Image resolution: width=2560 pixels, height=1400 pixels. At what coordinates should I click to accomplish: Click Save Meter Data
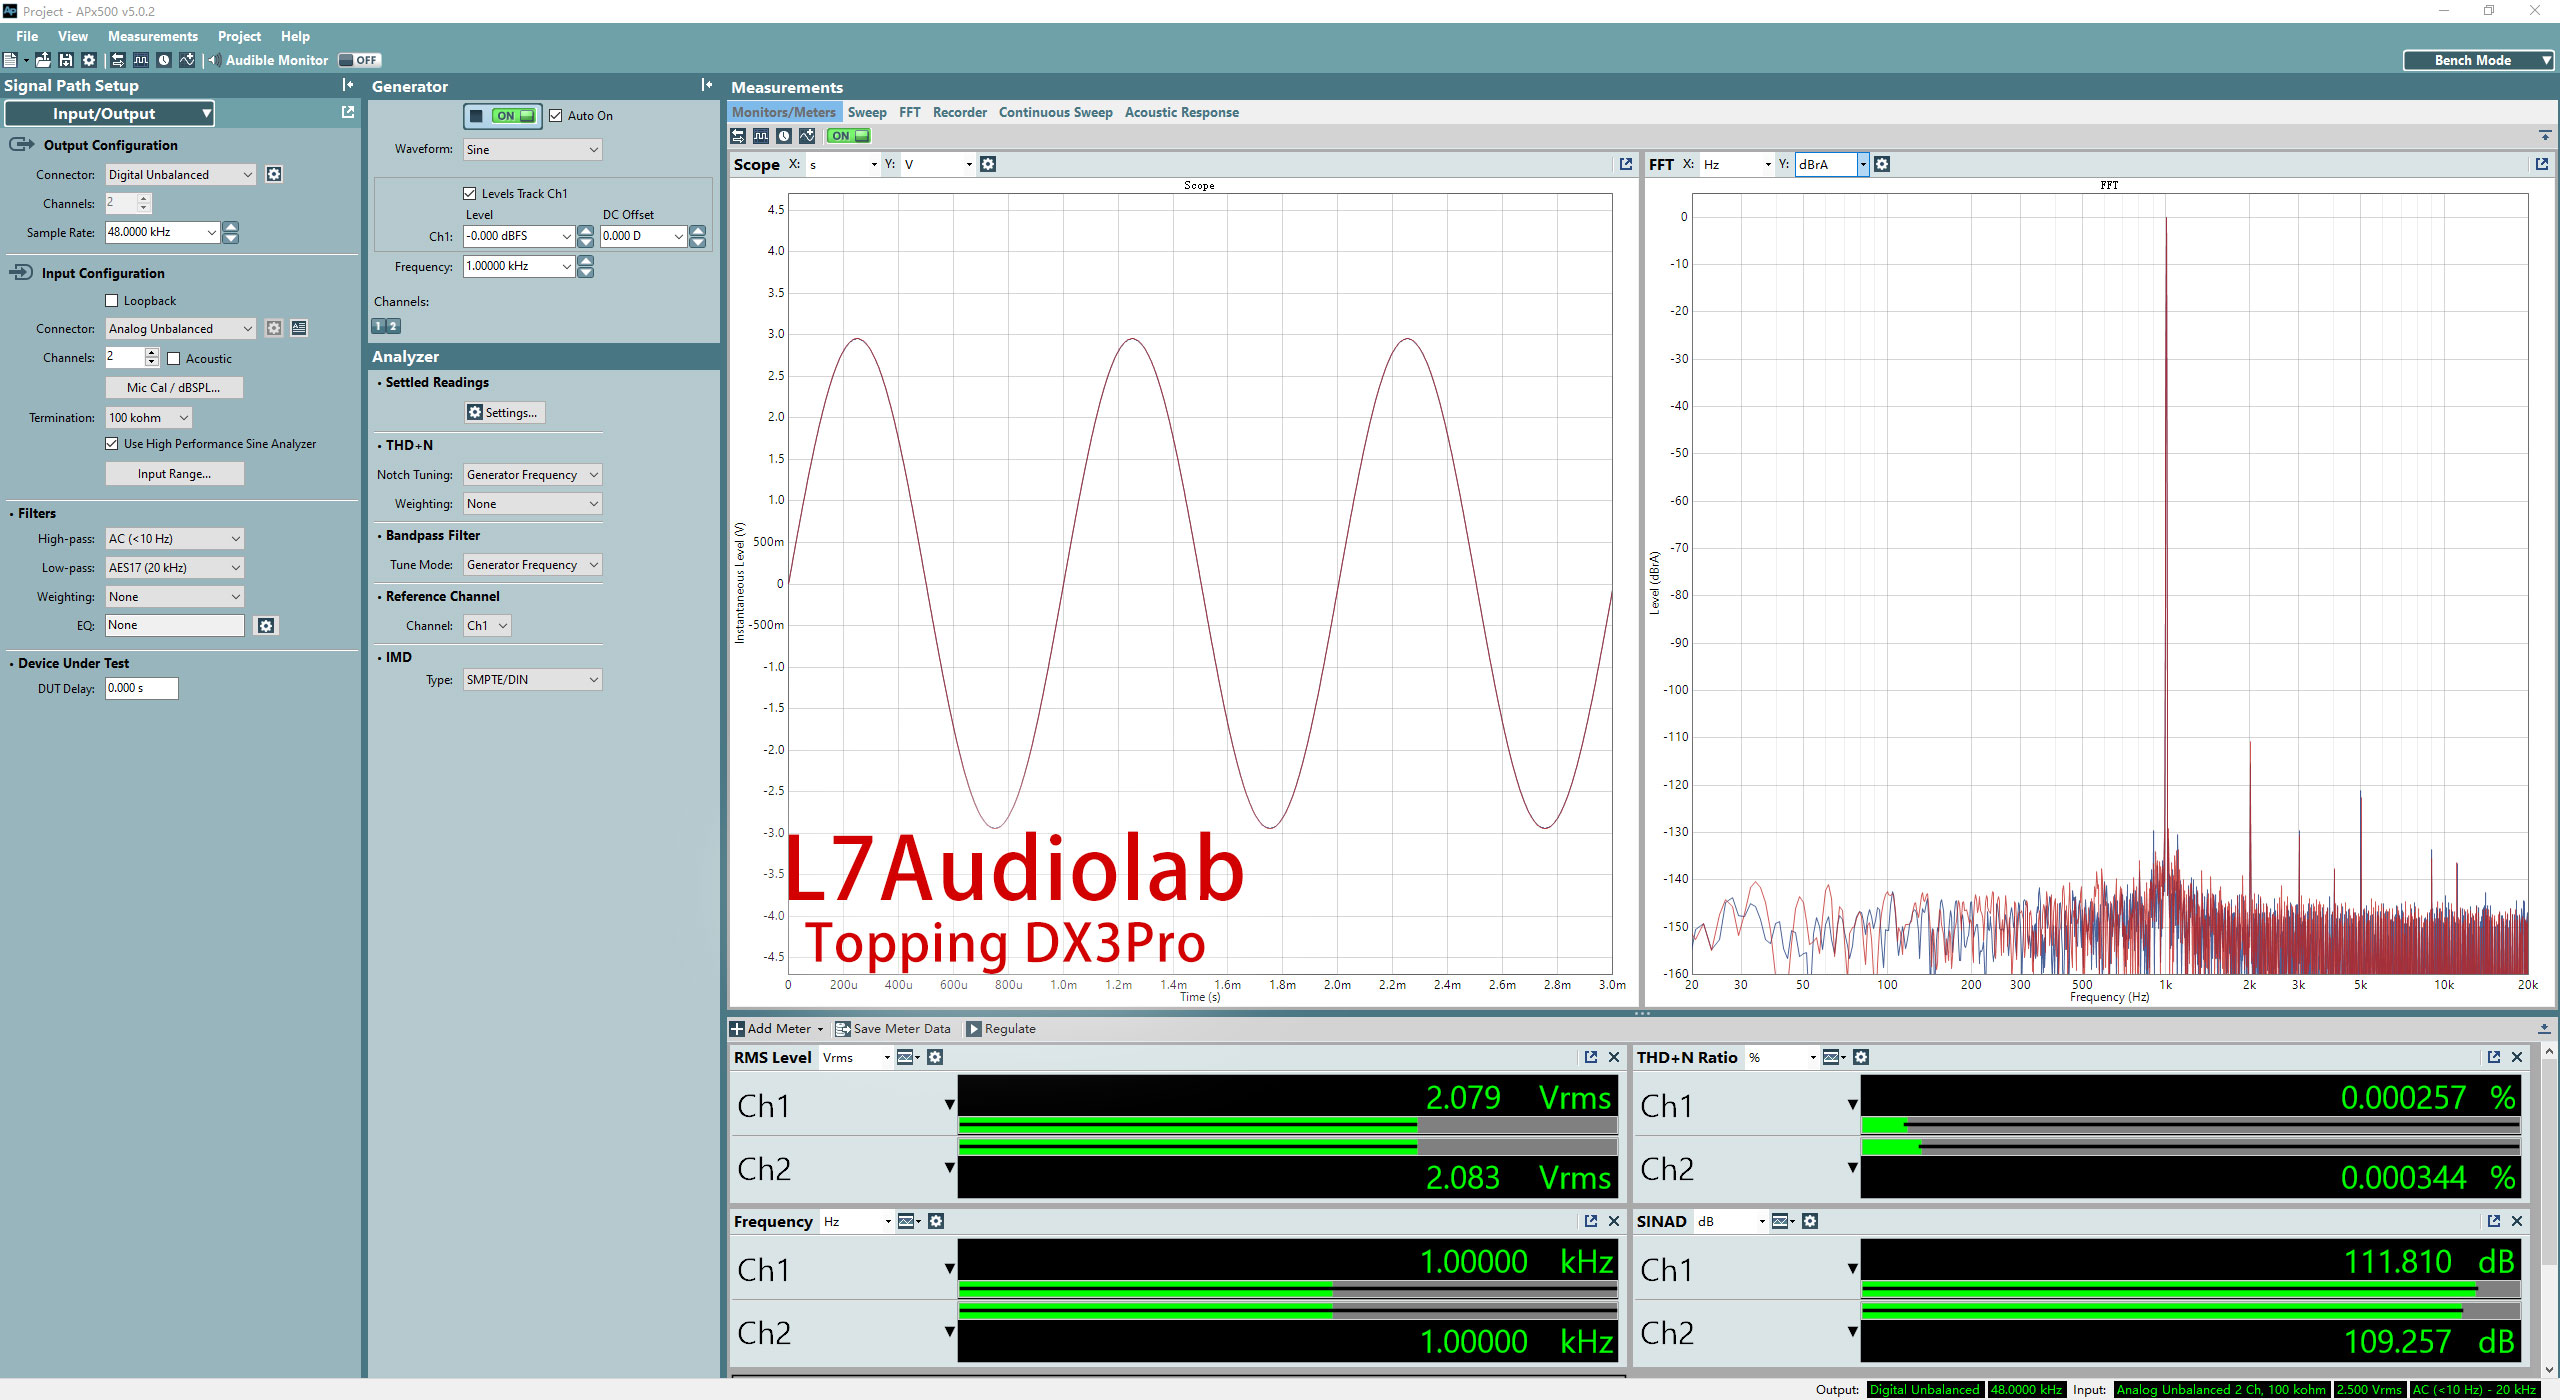893,1029
